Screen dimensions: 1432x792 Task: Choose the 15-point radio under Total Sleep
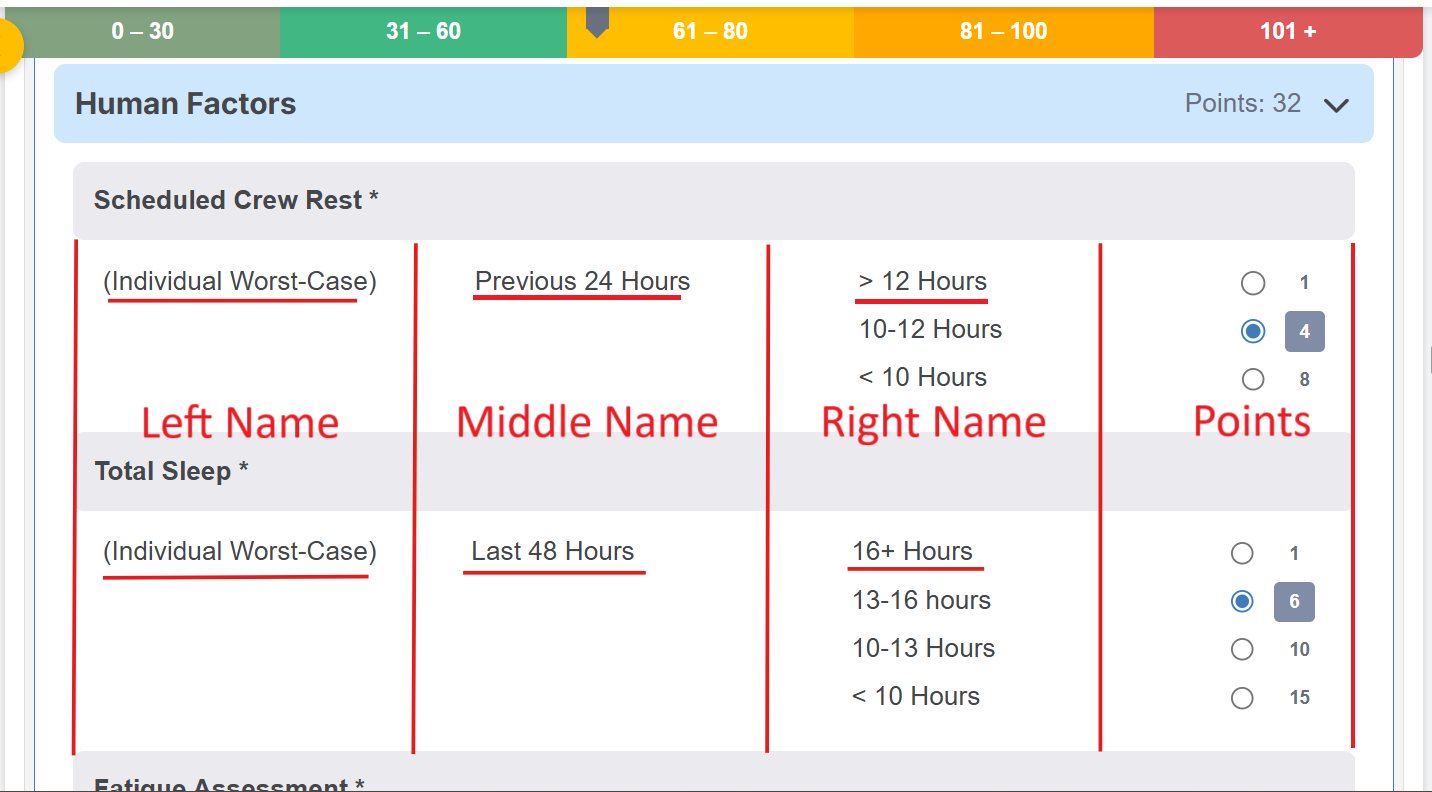(x=1242, y=698)
